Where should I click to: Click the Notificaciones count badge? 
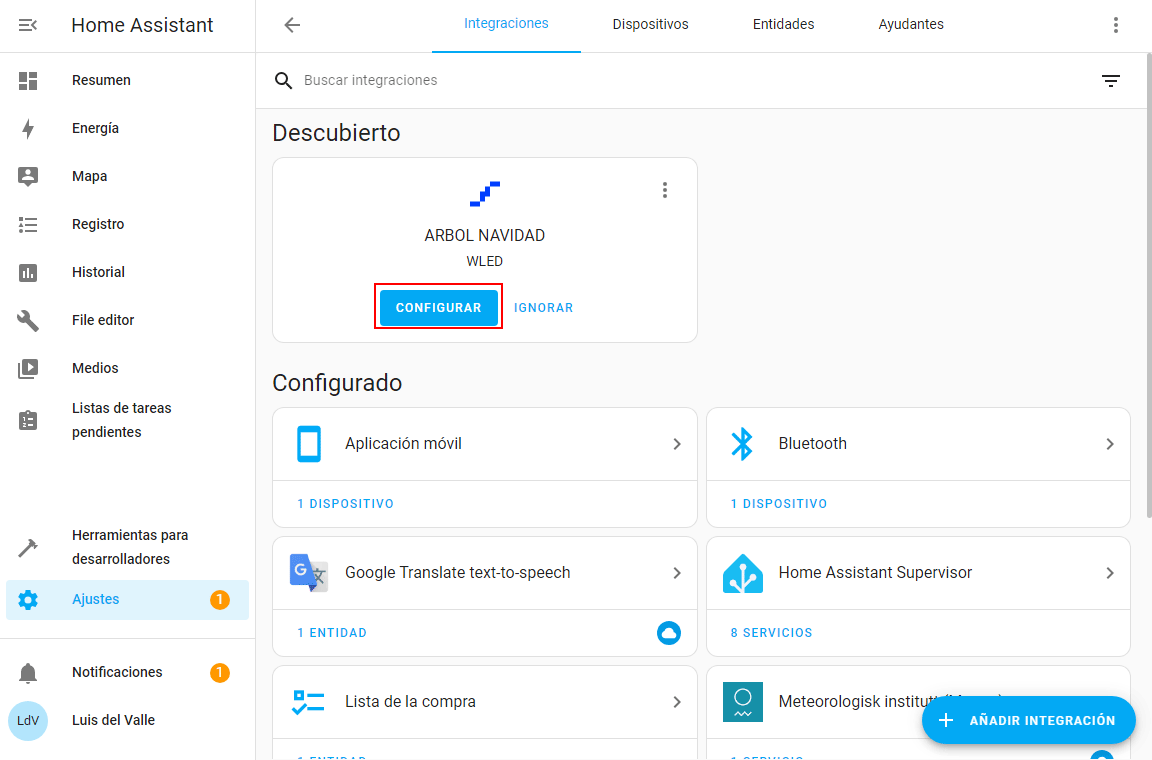click(220, 673)
